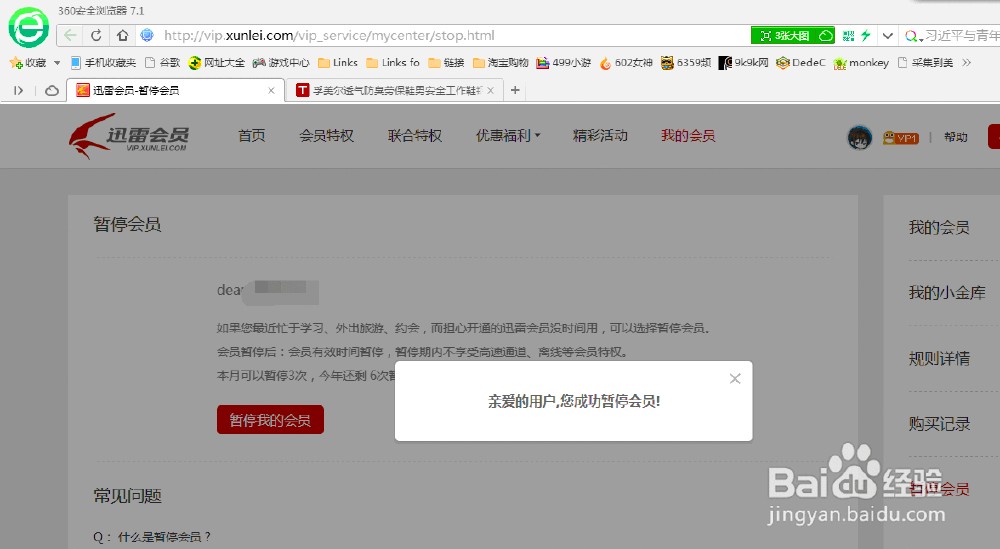Open 精彩活动 navigation item
1000x549 pixels.
coord(600,136)
